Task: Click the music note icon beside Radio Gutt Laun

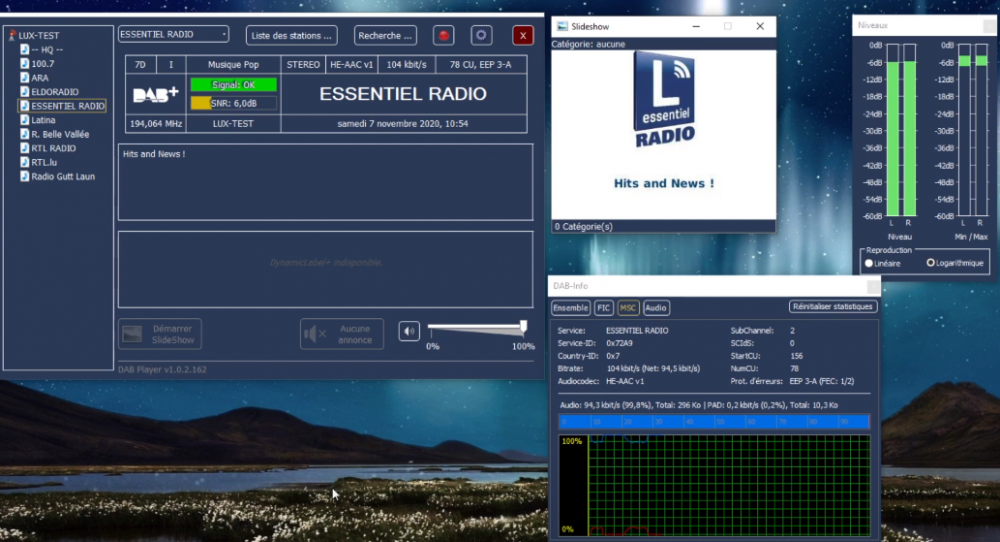Action: tap(24, 176)
